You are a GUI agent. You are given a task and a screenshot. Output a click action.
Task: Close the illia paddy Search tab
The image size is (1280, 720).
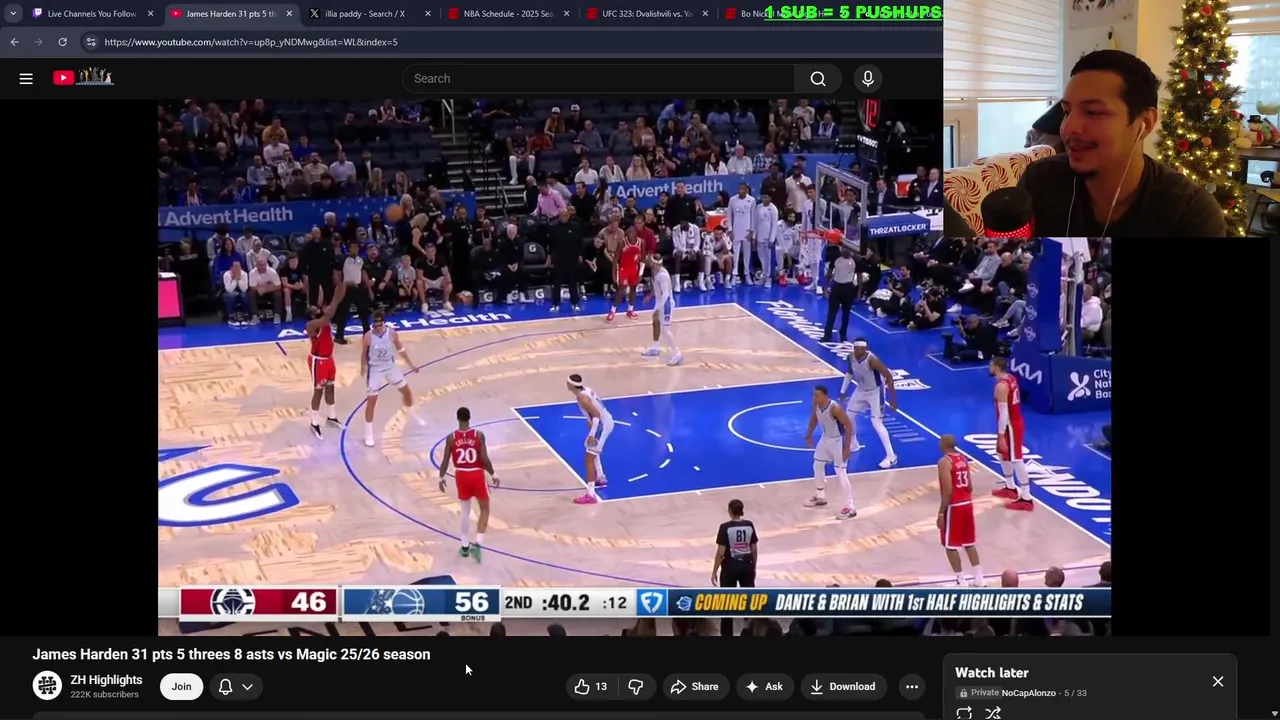click(x=428, y=14)
